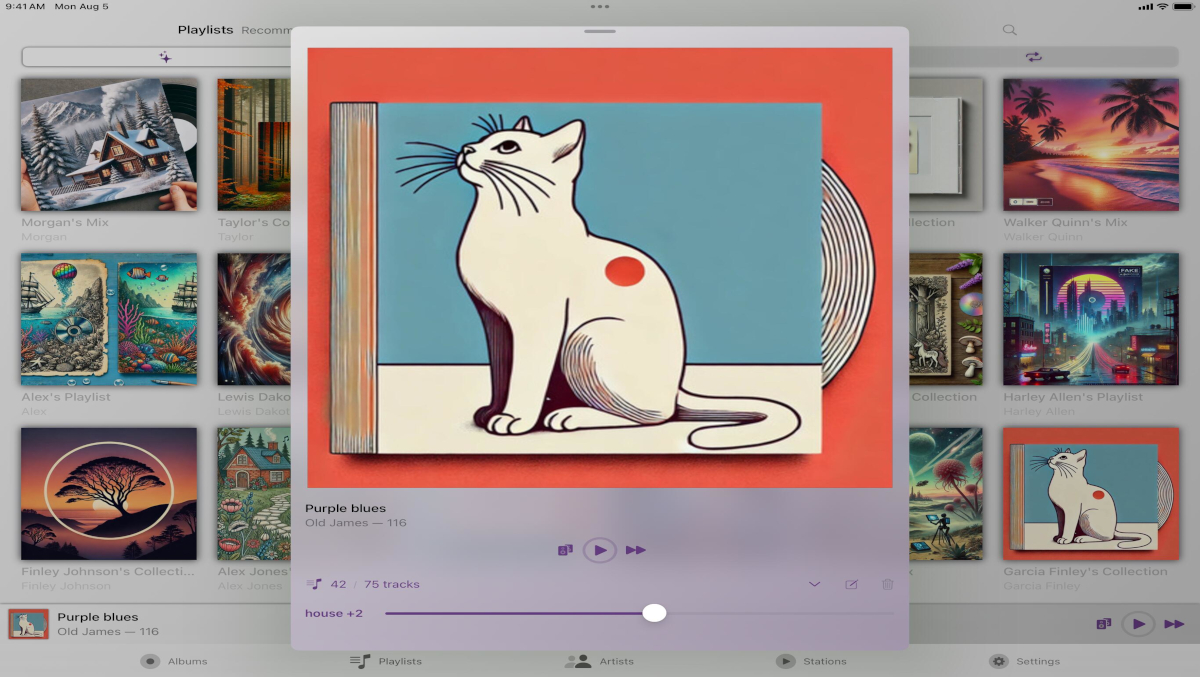Open the edit pencil icon in the popup

tap(851, 584)
